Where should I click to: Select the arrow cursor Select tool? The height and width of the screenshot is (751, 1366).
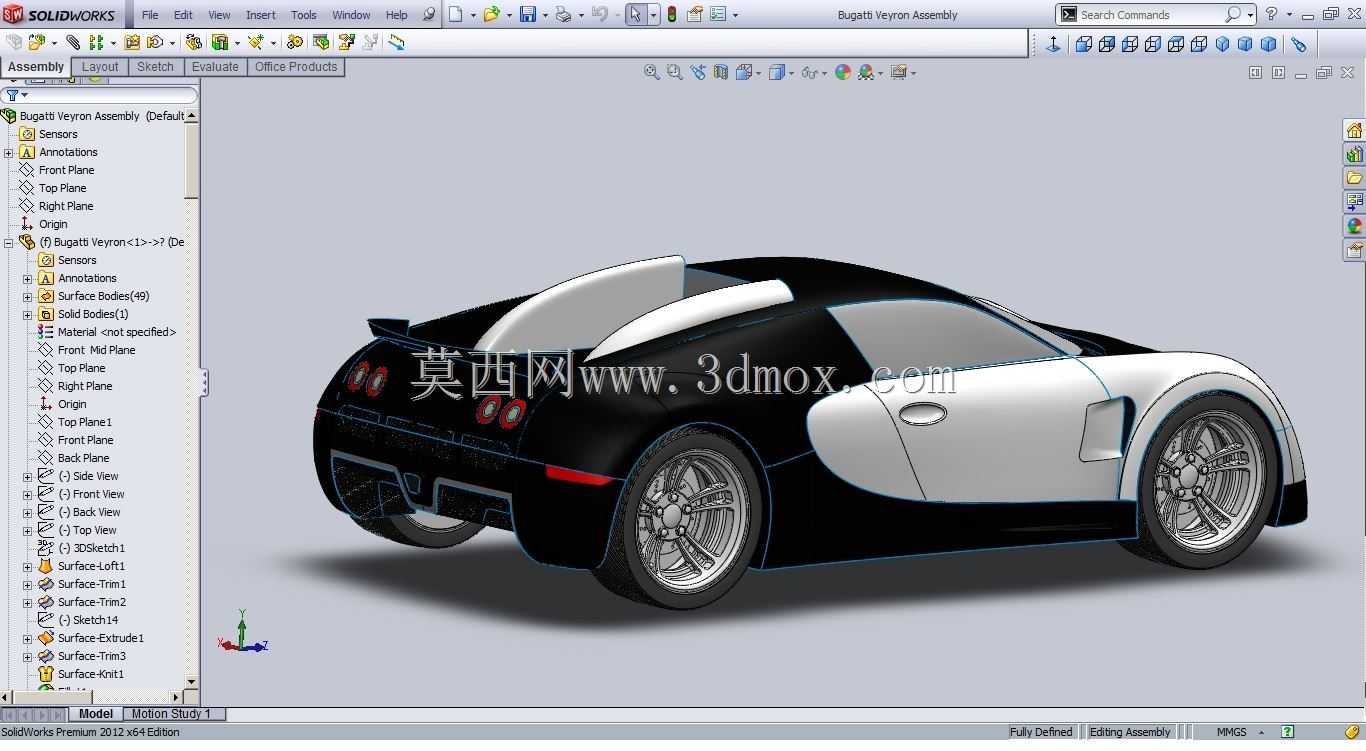point(636,14)
